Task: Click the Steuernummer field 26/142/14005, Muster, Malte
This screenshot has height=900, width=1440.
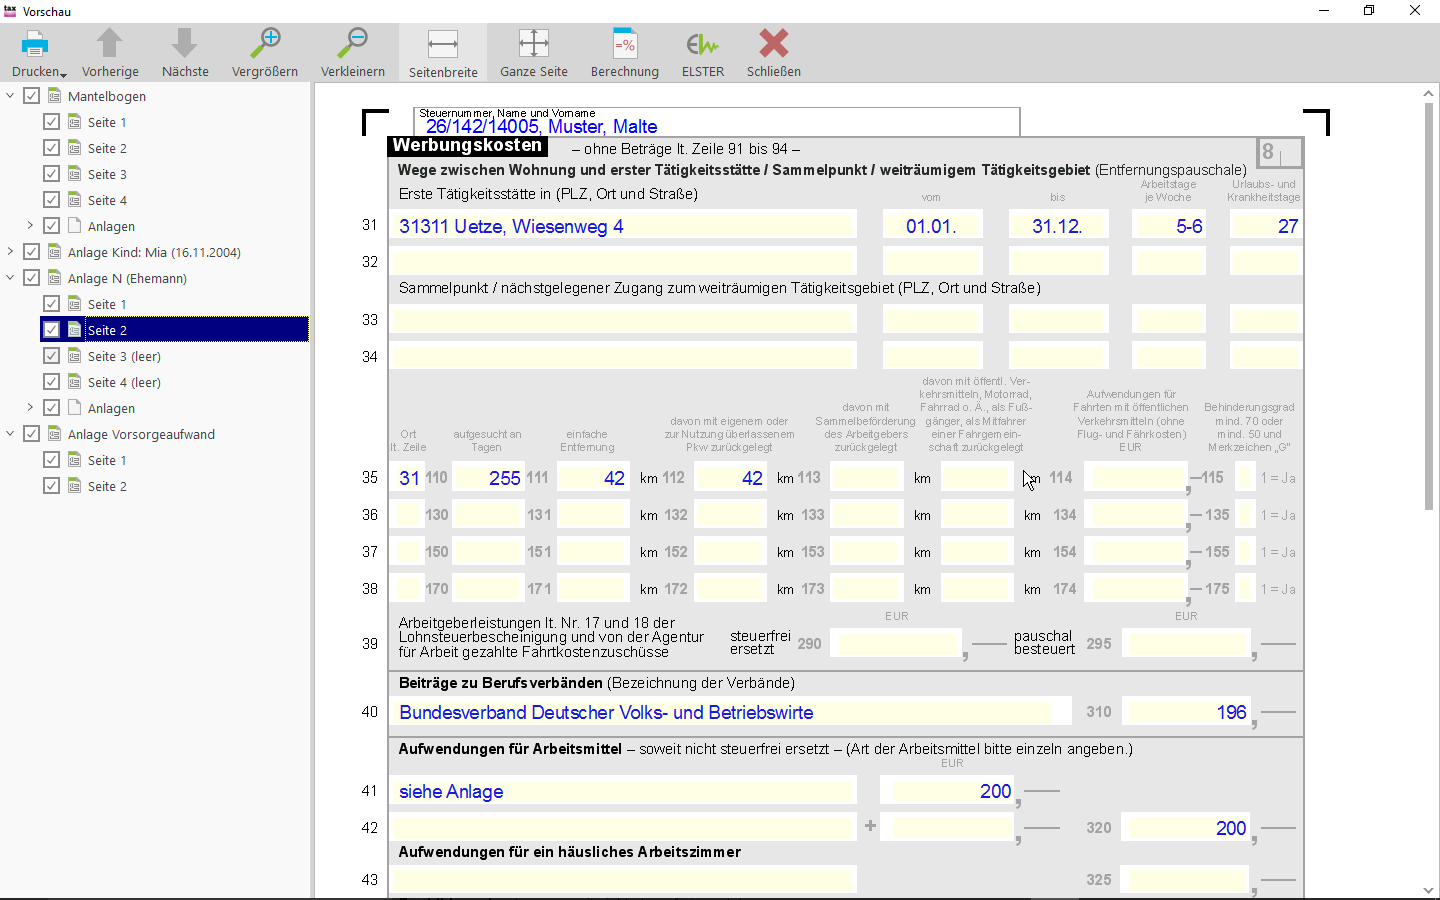Action: click(x=716, y=122)
